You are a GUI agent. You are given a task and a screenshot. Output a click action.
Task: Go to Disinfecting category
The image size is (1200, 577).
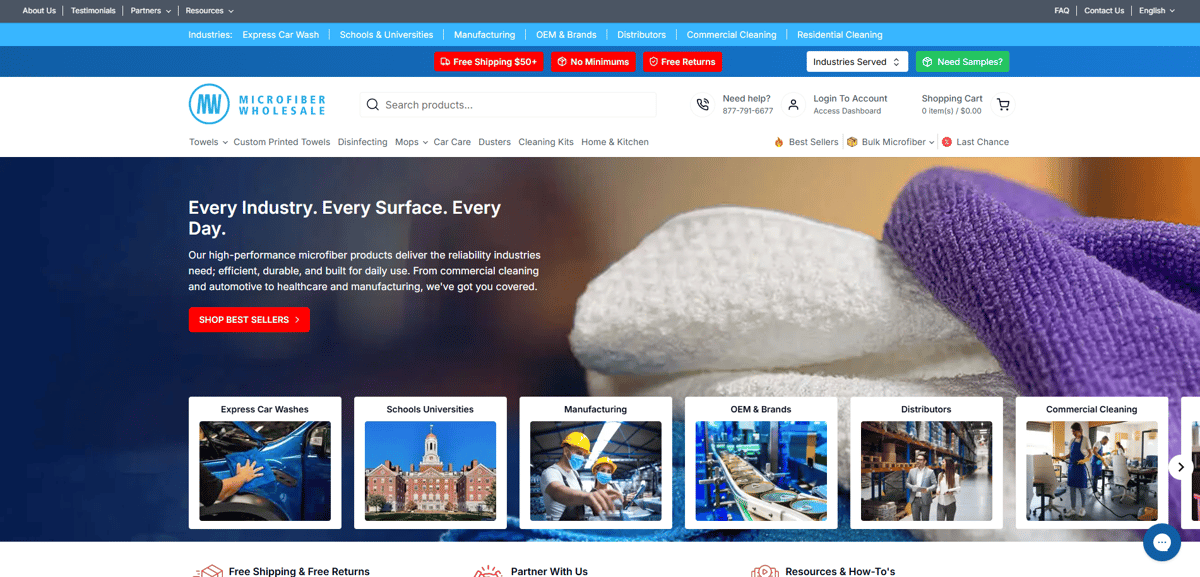pyautogui.click(x=363, y=142)
